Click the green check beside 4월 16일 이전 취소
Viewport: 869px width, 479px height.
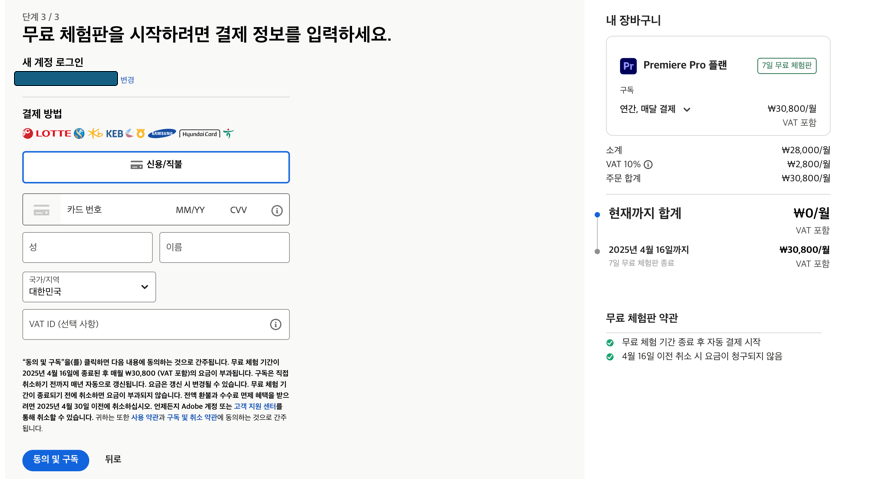[x=610, y=356]
